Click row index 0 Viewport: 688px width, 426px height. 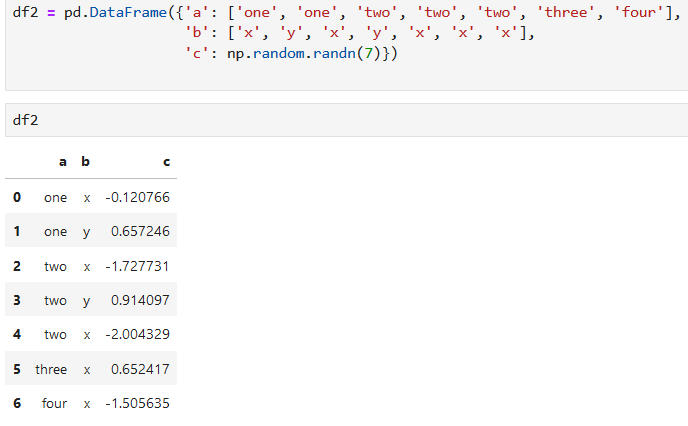tap(17, 197)
